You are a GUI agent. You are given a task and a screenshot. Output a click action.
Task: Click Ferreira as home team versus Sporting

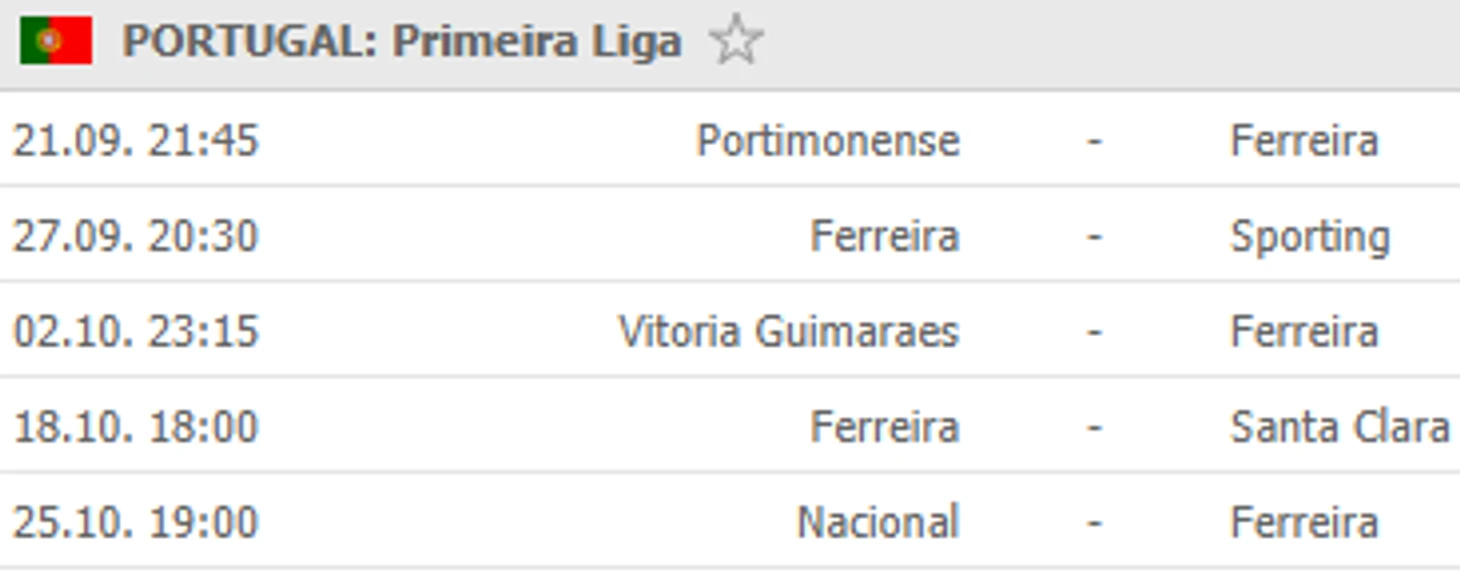point(884,236)
